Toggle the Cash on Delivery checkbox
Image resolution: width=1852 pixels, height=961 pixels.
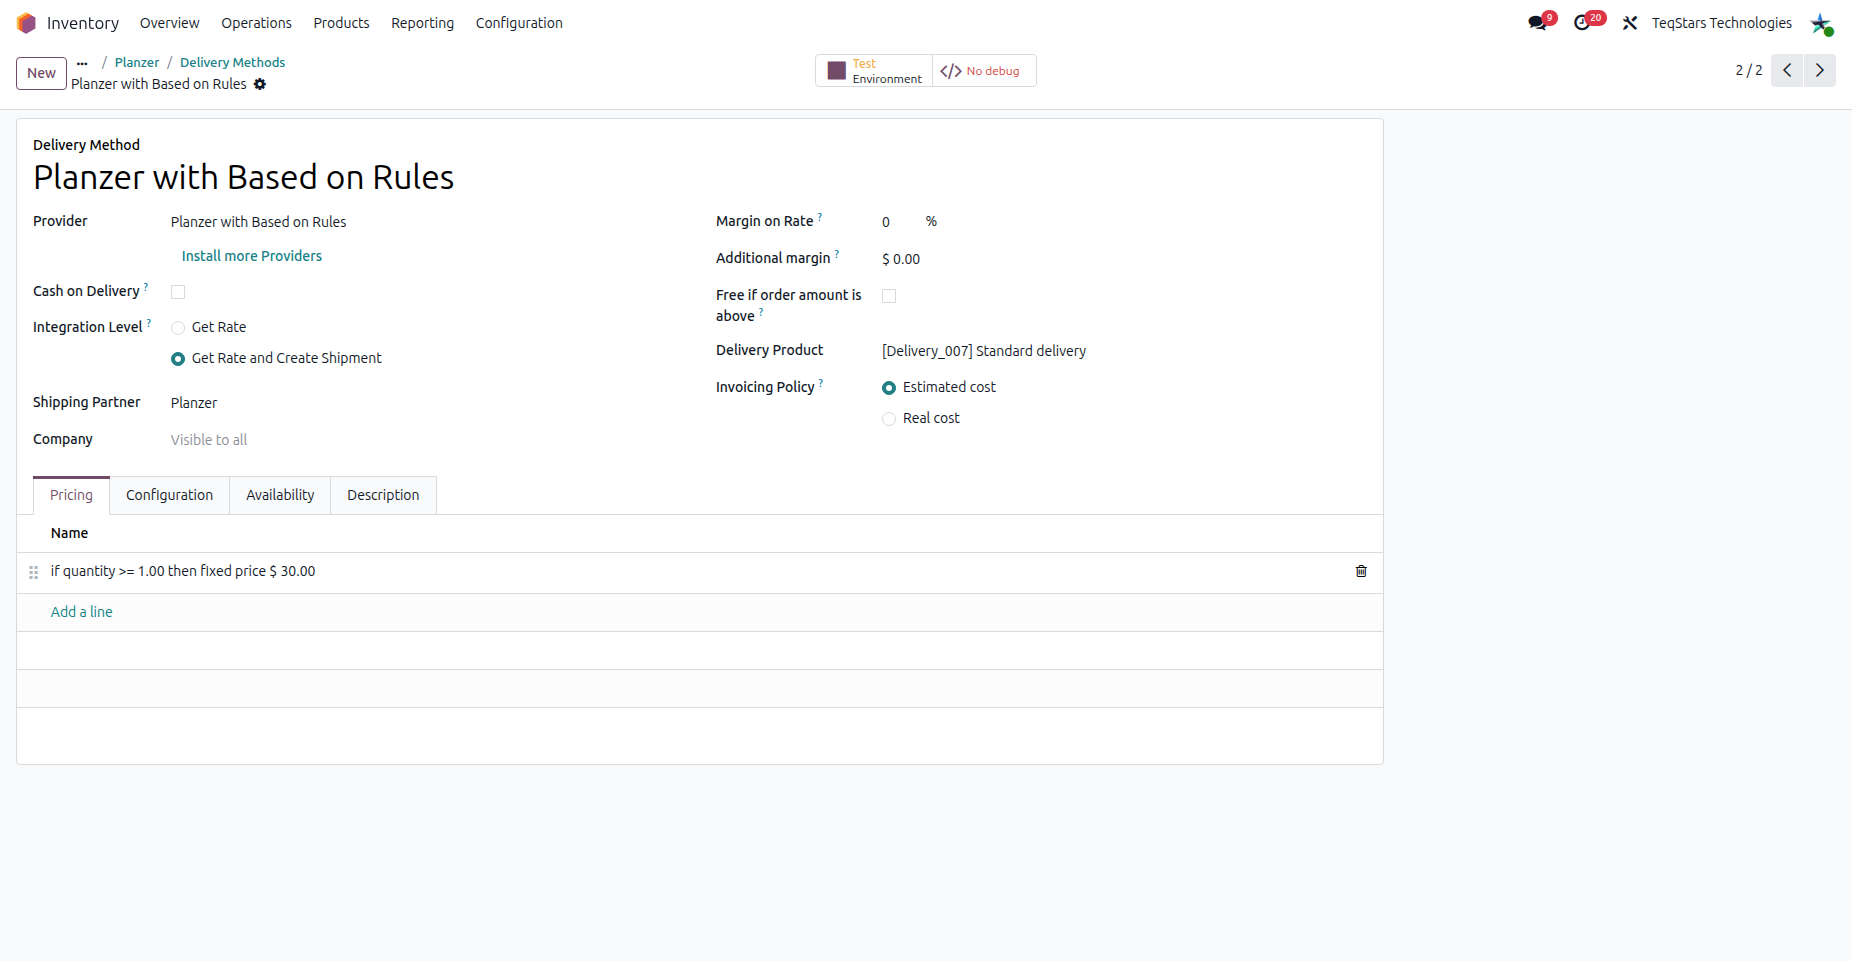(178, 292)
